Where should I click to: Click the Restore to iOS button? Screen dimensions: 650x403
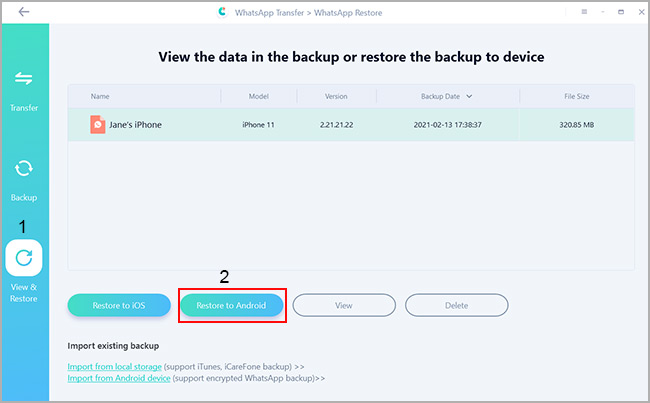[120, 304]
